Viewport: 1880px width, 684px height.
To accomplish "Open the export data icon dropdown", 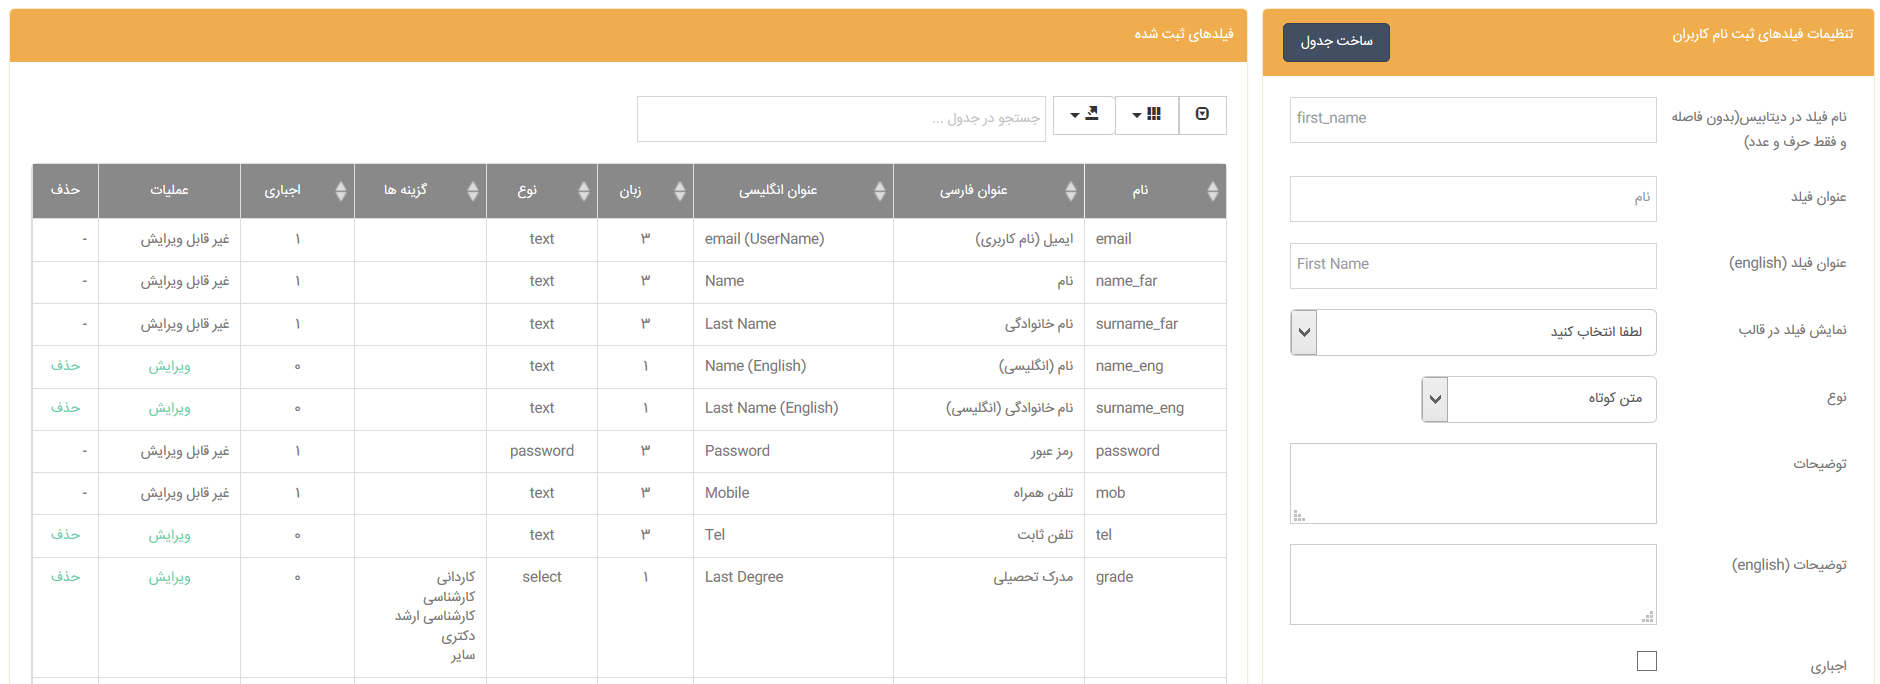I will pyautogui.click(x=1084, y=115).
